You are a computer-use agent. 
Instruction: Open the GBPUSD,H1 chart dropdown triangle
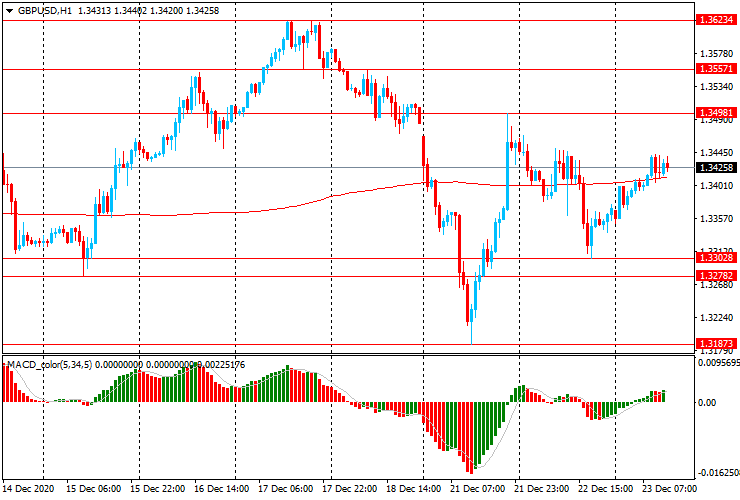9,11
